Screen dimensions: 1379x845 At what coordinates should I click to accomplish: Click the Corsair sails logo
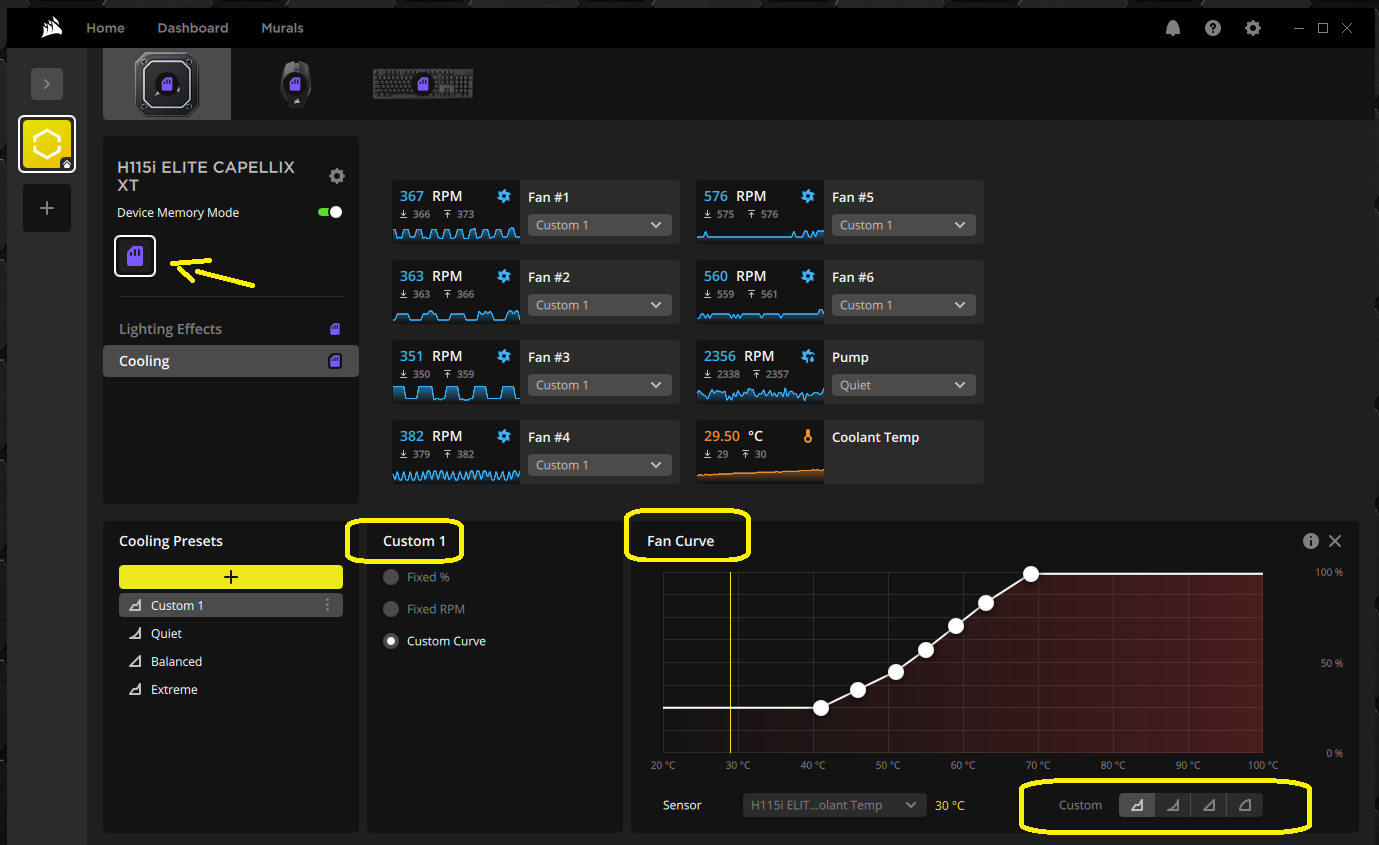(52, 28)
